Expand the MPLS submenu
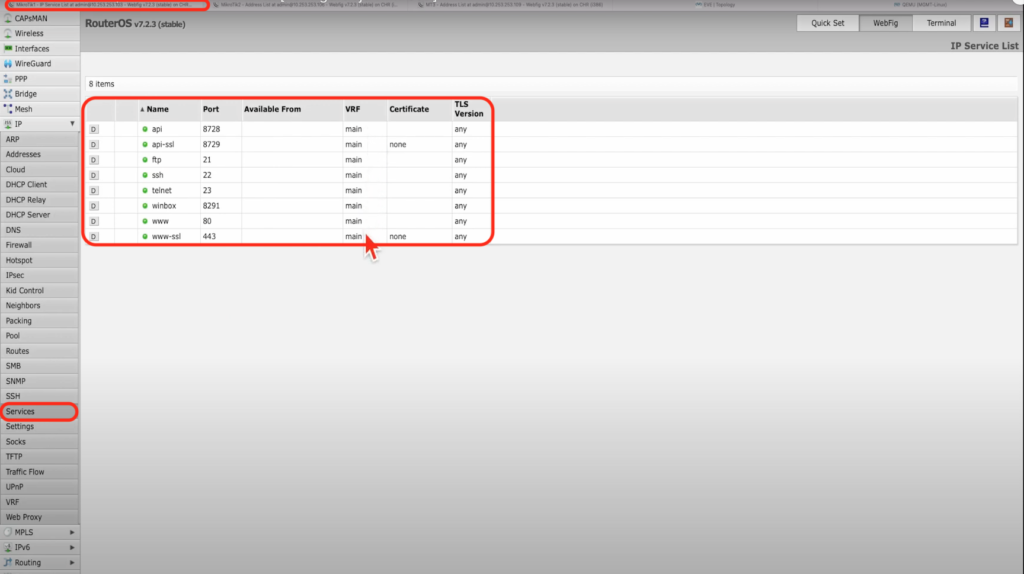Screen dimensions: 1024x574 pos(71,532)
